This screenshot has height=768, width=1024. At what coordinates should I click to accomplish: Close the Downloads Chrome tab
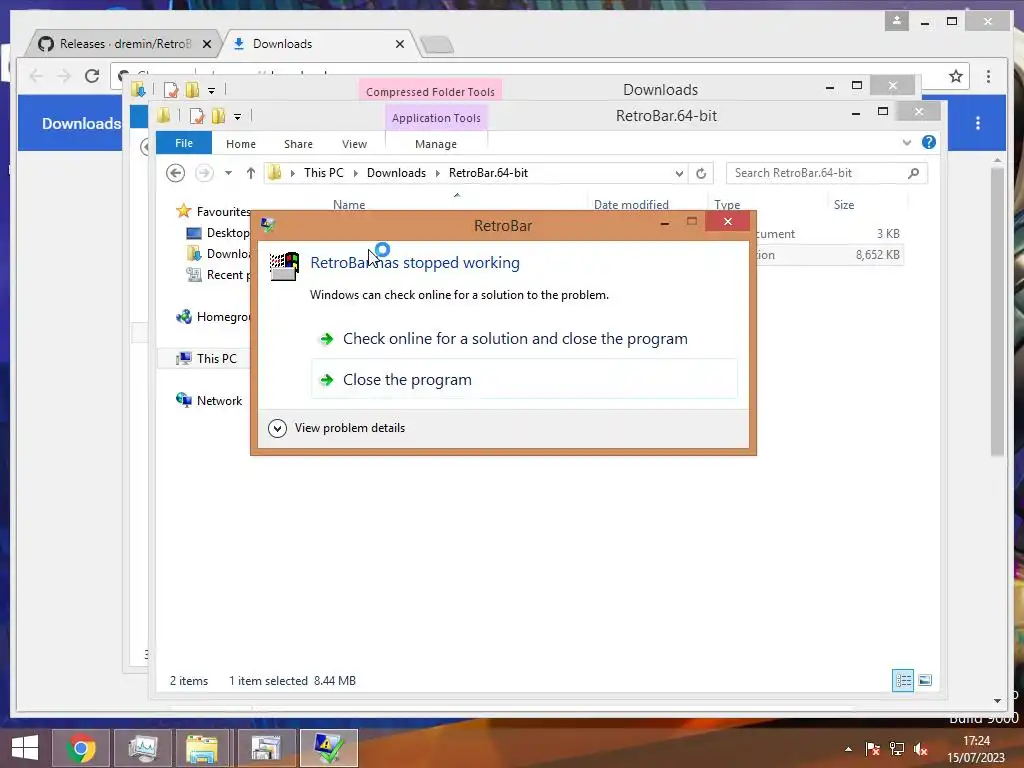point(400,44)
